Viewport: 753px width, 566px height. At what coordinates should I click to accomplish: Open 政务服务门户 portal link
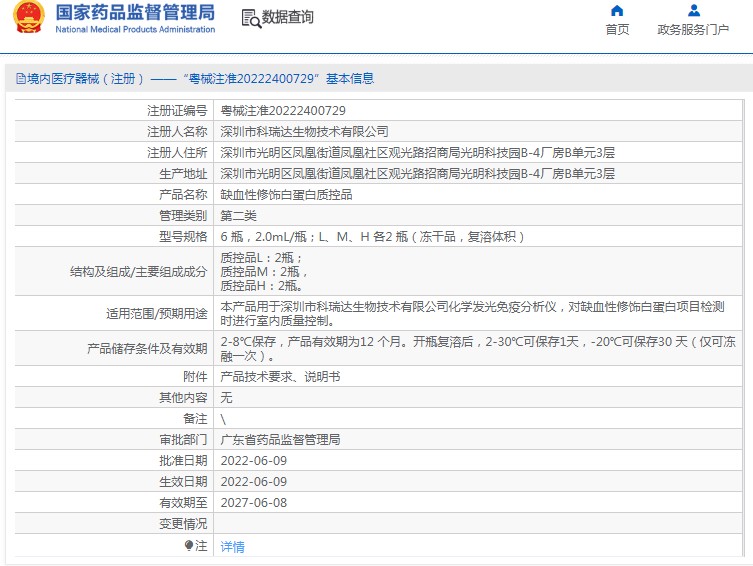(x=693, y=29)
